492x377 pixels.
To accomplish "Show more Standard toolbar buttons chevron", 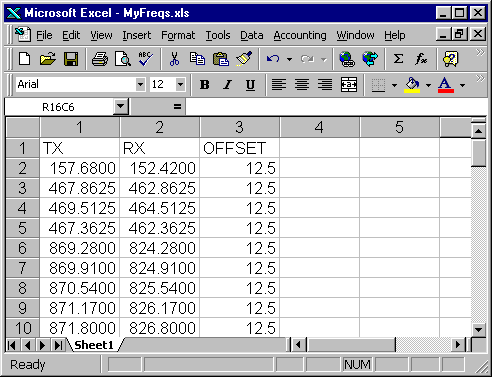I will [480, 52].
